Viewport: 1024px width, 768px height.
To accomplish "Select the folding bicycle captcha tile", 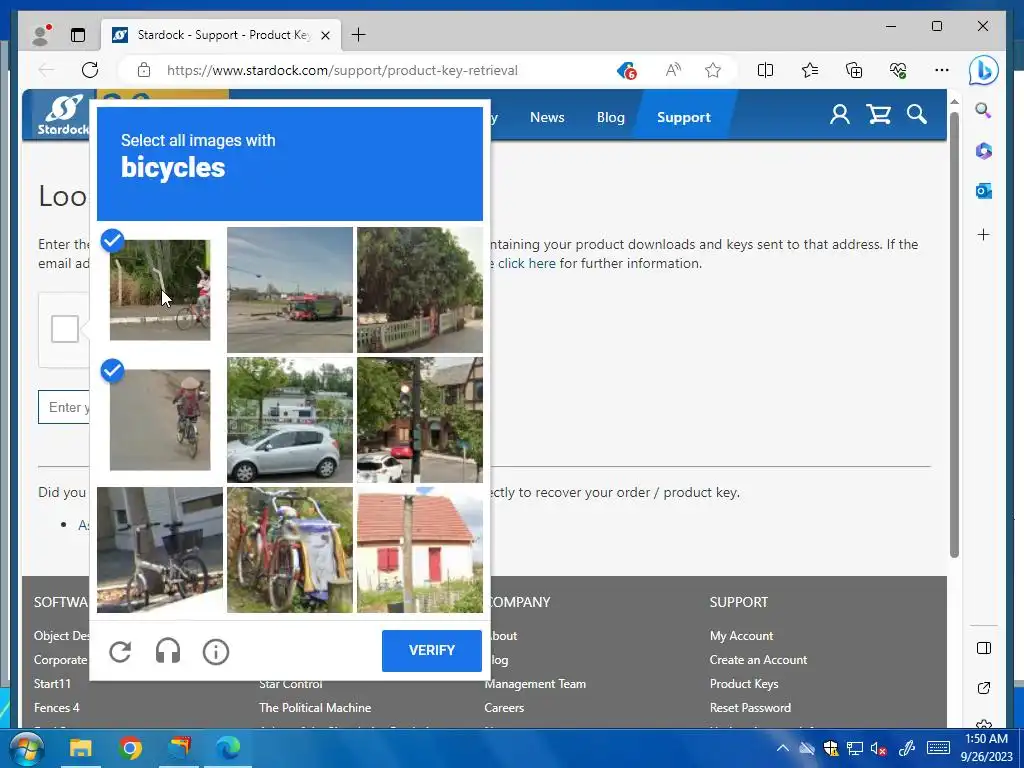I will click(x=160, y=550).
